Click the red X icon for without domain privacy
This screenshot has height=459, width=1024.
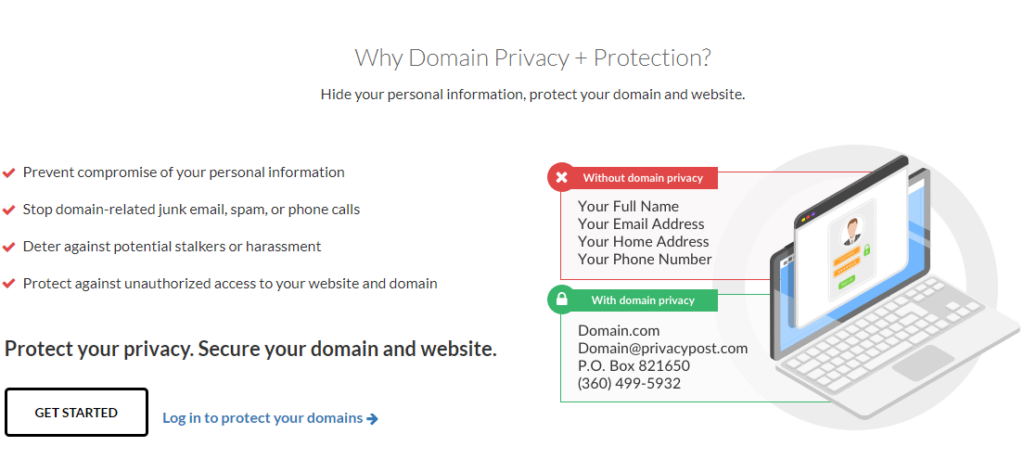coord(561,178)
